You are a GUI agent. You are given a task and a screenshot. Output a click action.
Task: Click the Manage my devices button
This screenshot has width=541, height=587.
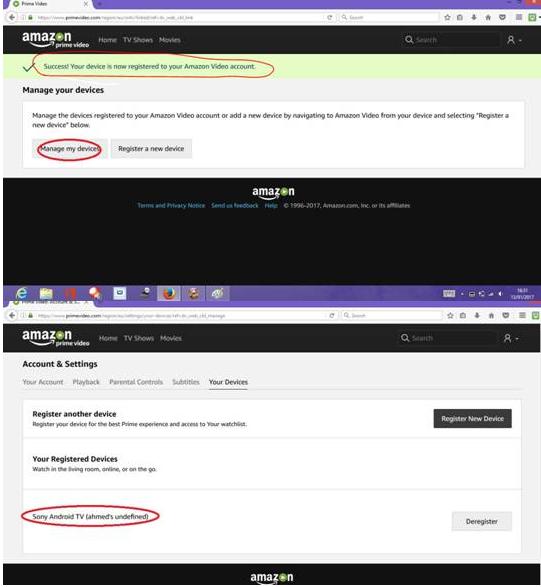pos(70,149)
